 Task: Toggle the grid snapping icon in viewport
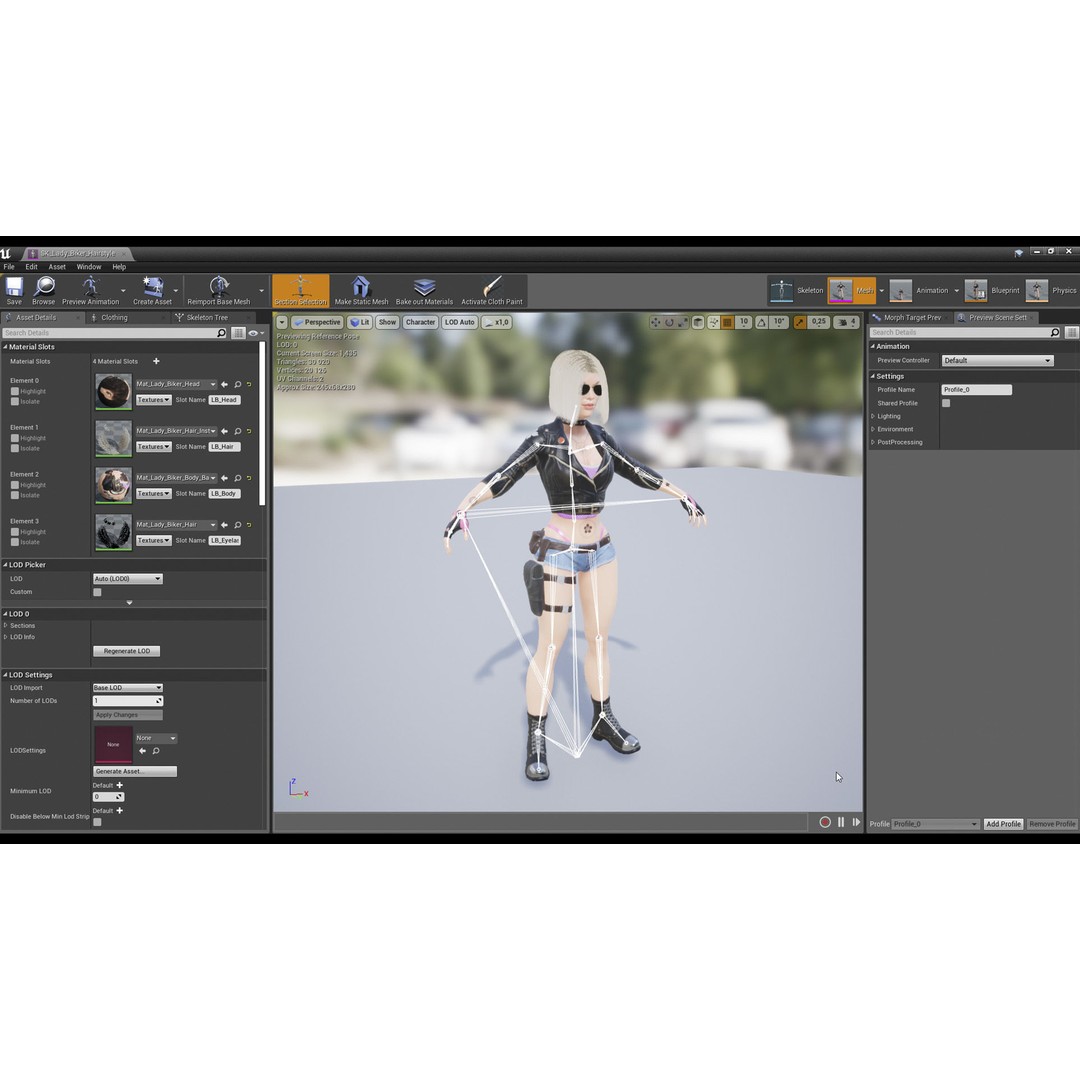(x=727, y=322)
